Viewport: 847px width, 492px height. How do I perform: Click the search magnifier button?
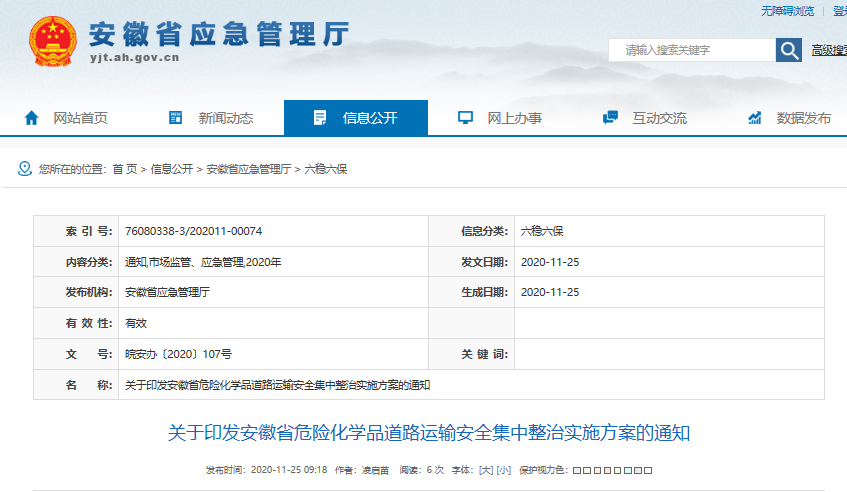click(789, 50)
